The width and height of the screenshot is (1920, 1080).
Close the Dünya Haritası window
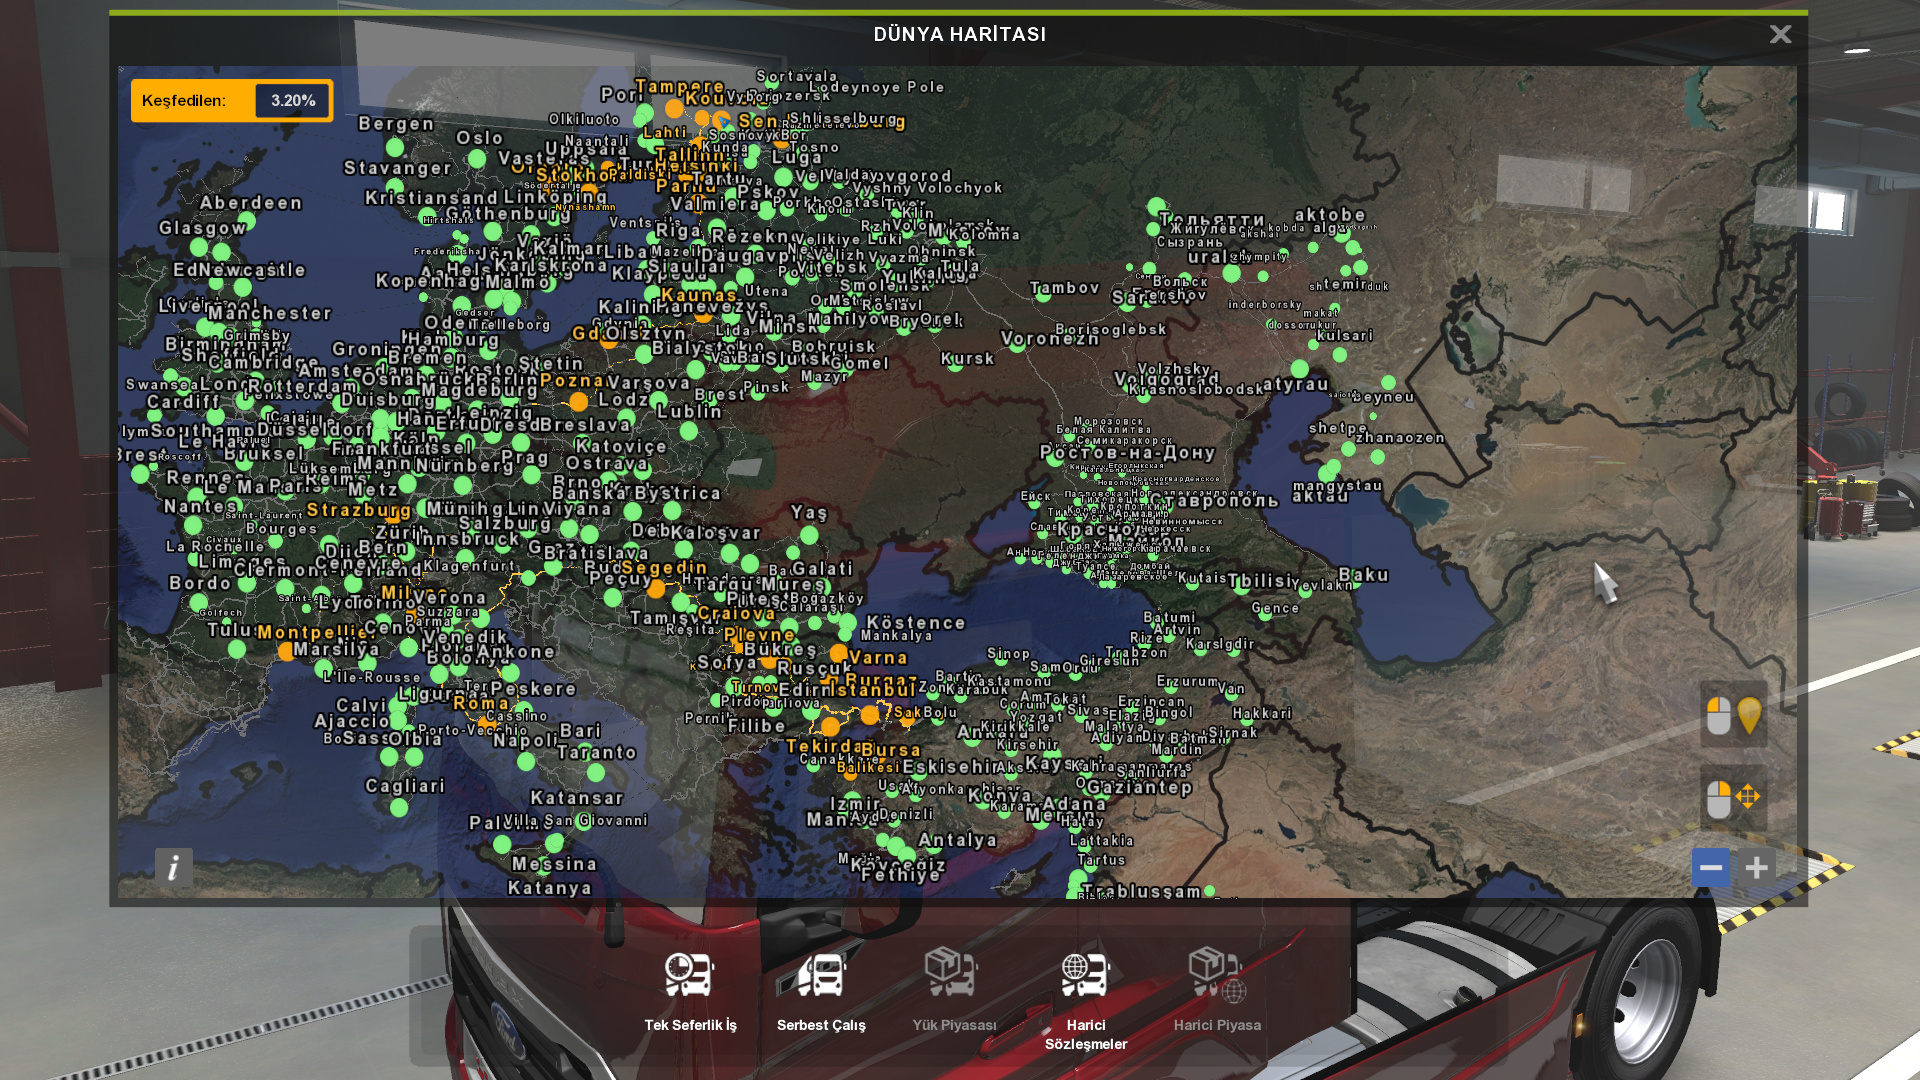click(x=1780, y=35)
